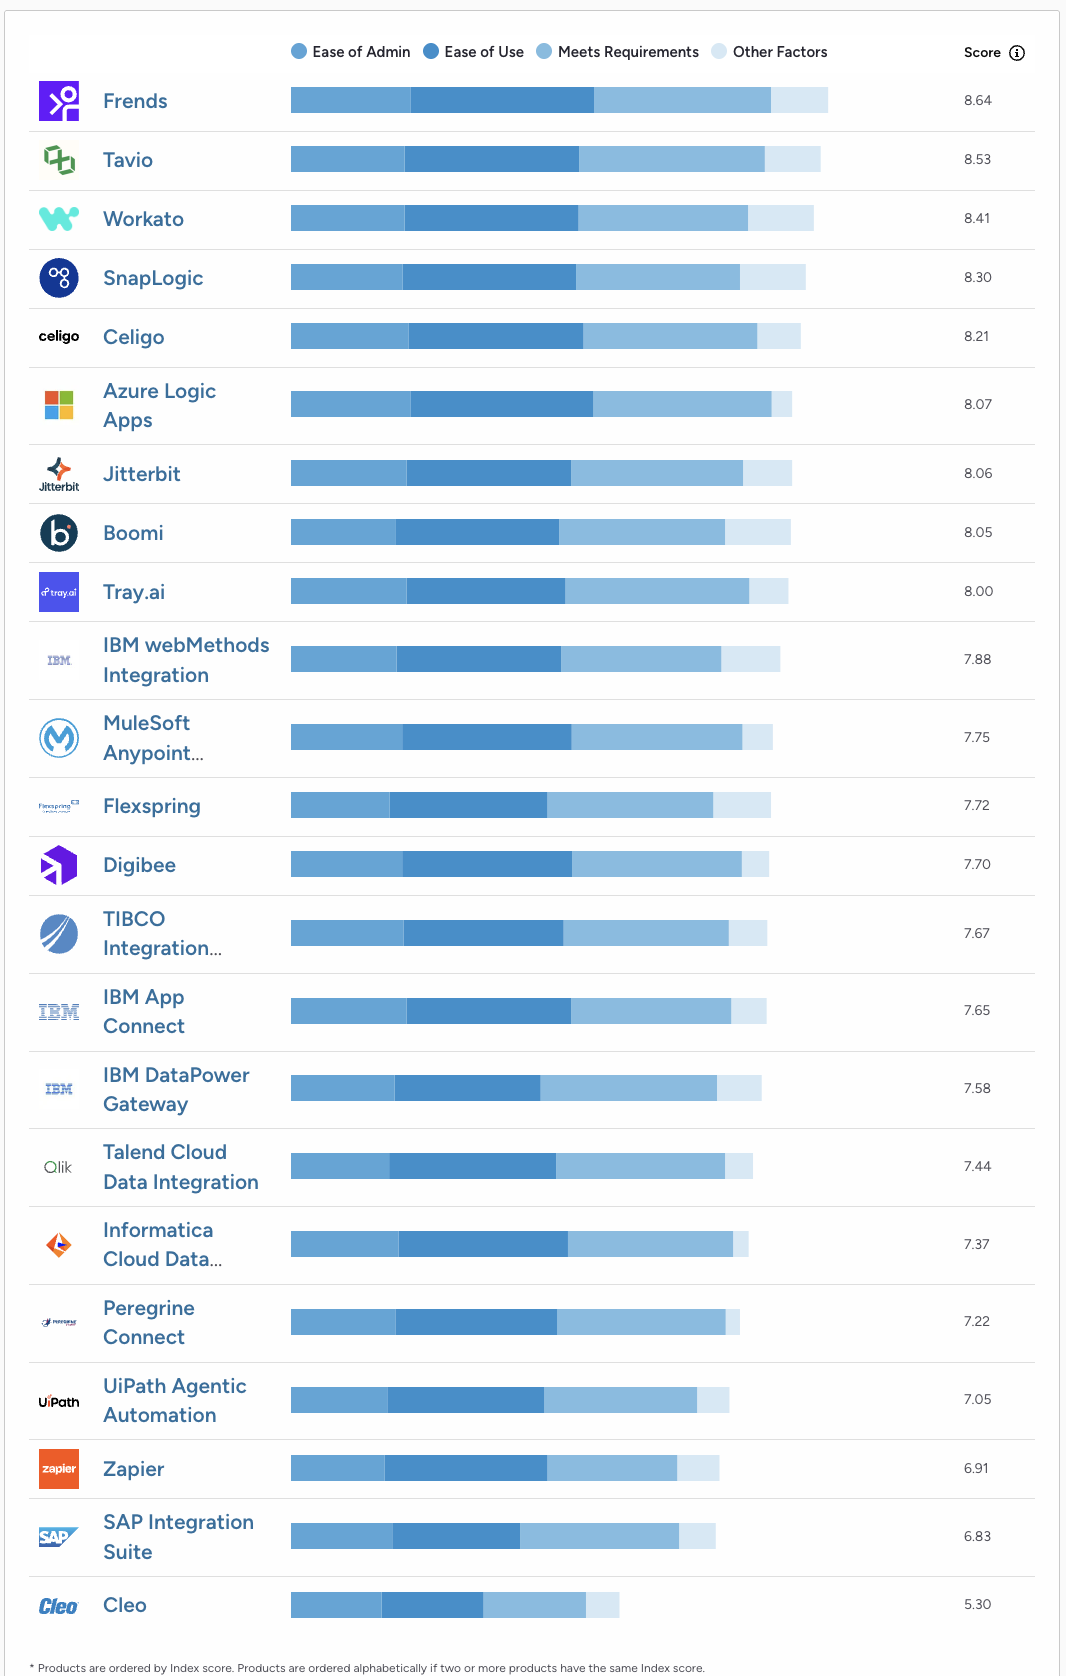The image size is (1066, 1676).
Task: Open the Tavio product page
Action: pyautogui.click(x=128, y=160)
